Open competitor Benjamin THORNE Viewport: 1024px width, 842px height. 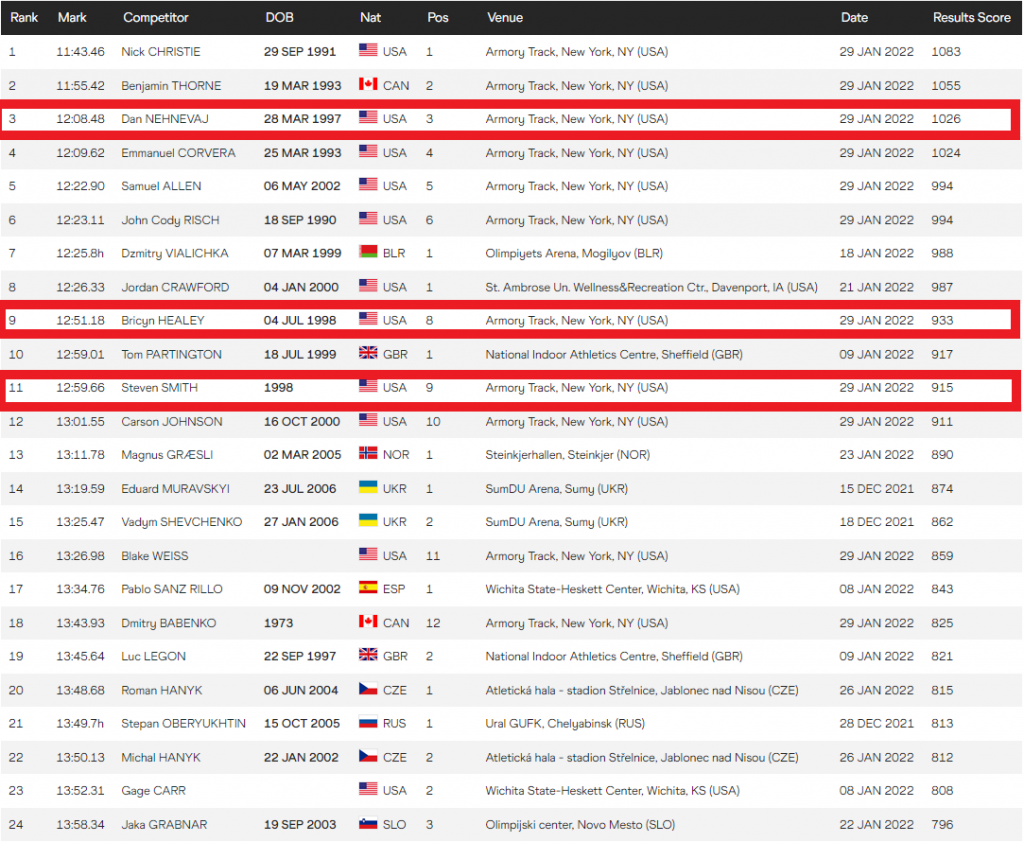pos(171,86)
